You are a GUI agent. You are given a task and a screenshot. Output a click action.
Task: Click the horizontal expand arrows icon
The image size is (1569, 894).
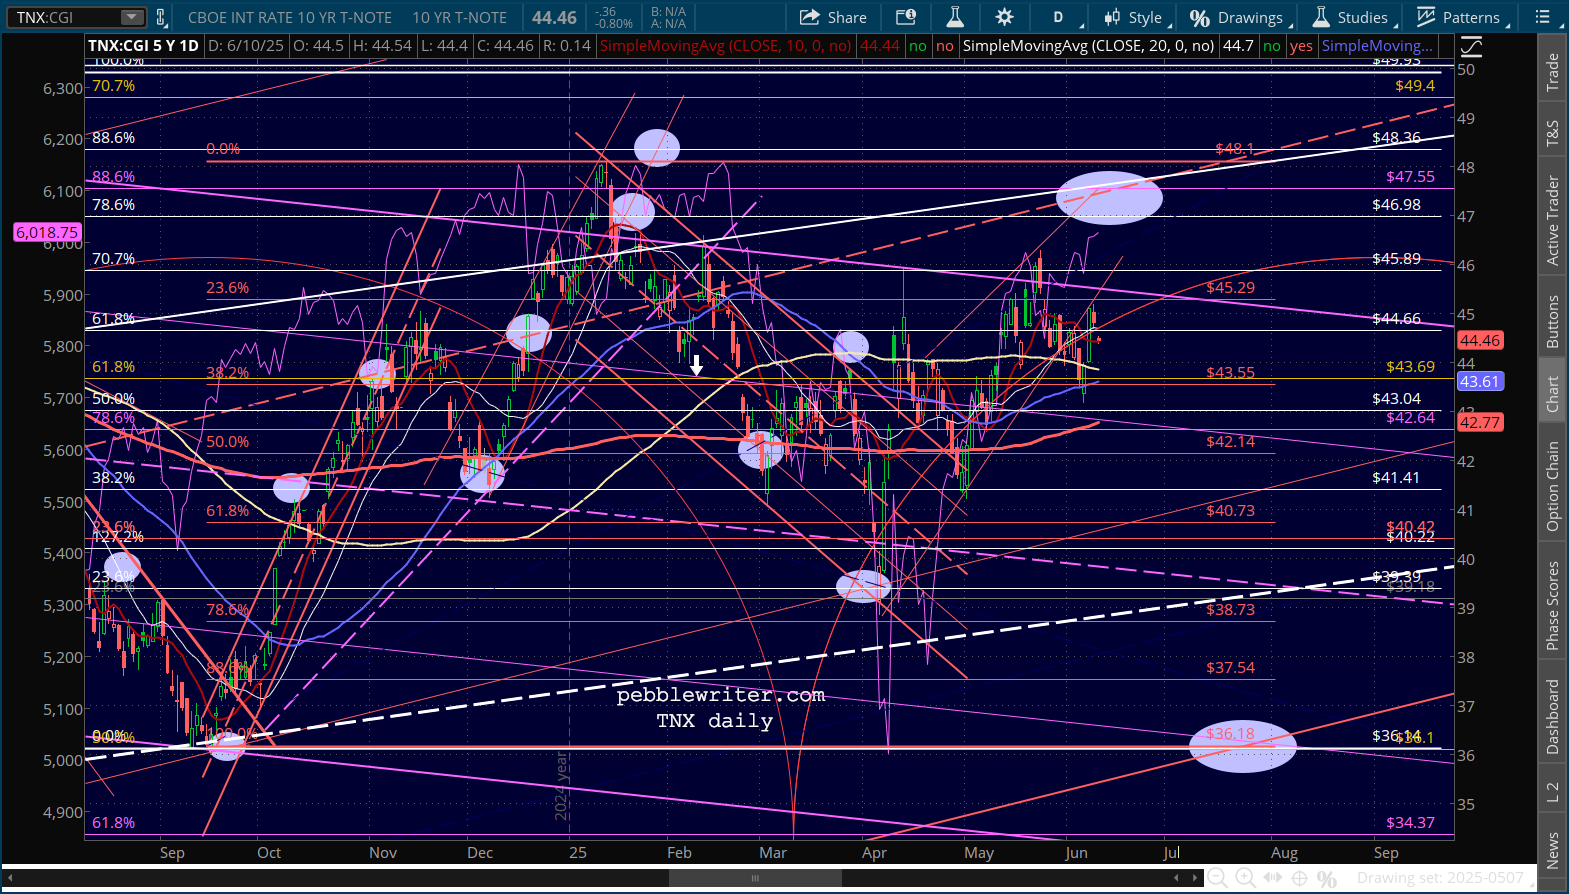coord(1272,878)
